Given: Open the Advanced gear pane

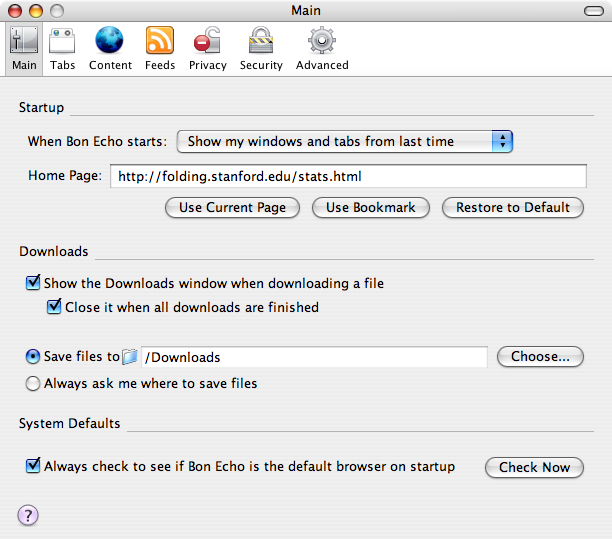Looking at the screenshot, I should click(322, 49).
